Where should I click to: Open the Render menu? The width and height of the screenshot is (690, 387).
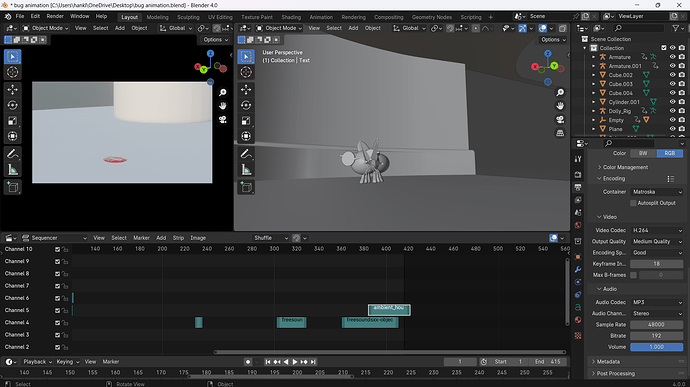pyautogui.click(x=55, y=16)
